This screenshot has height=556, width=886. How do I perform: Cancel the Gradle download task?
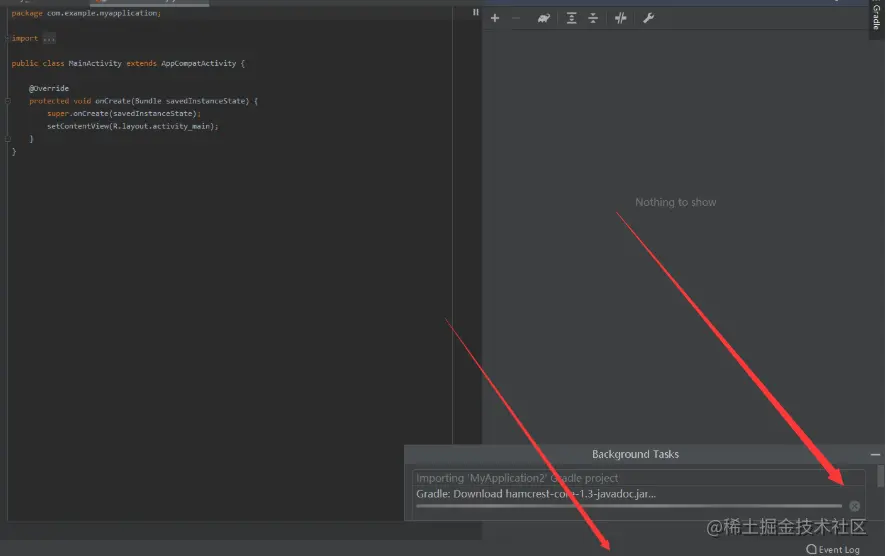854,506
